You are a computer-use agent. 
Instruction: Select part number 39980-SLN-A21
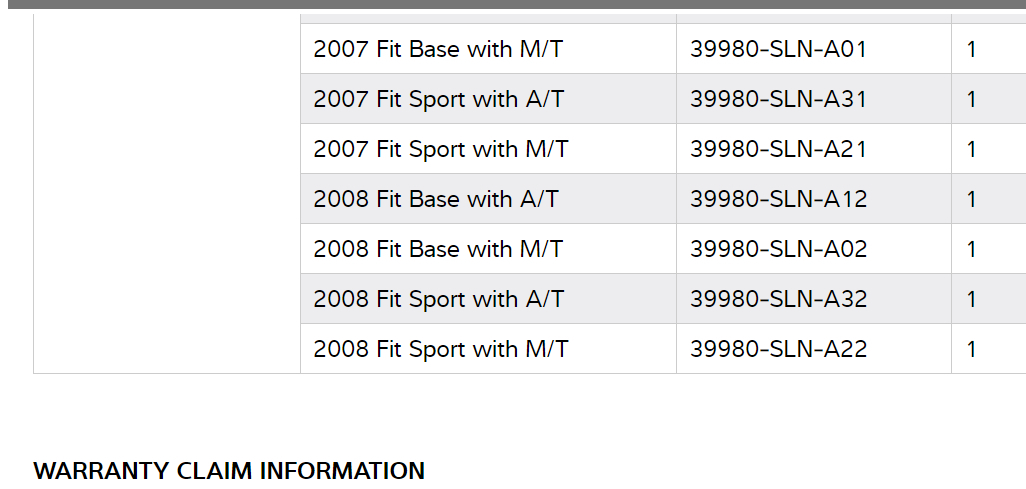pos(778,149)
